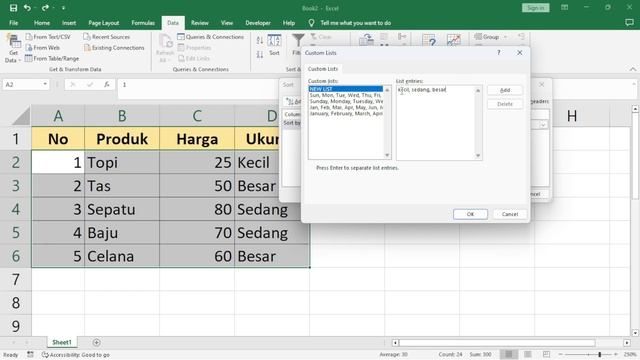Click the zoom level percentage in the status bar

630,354
